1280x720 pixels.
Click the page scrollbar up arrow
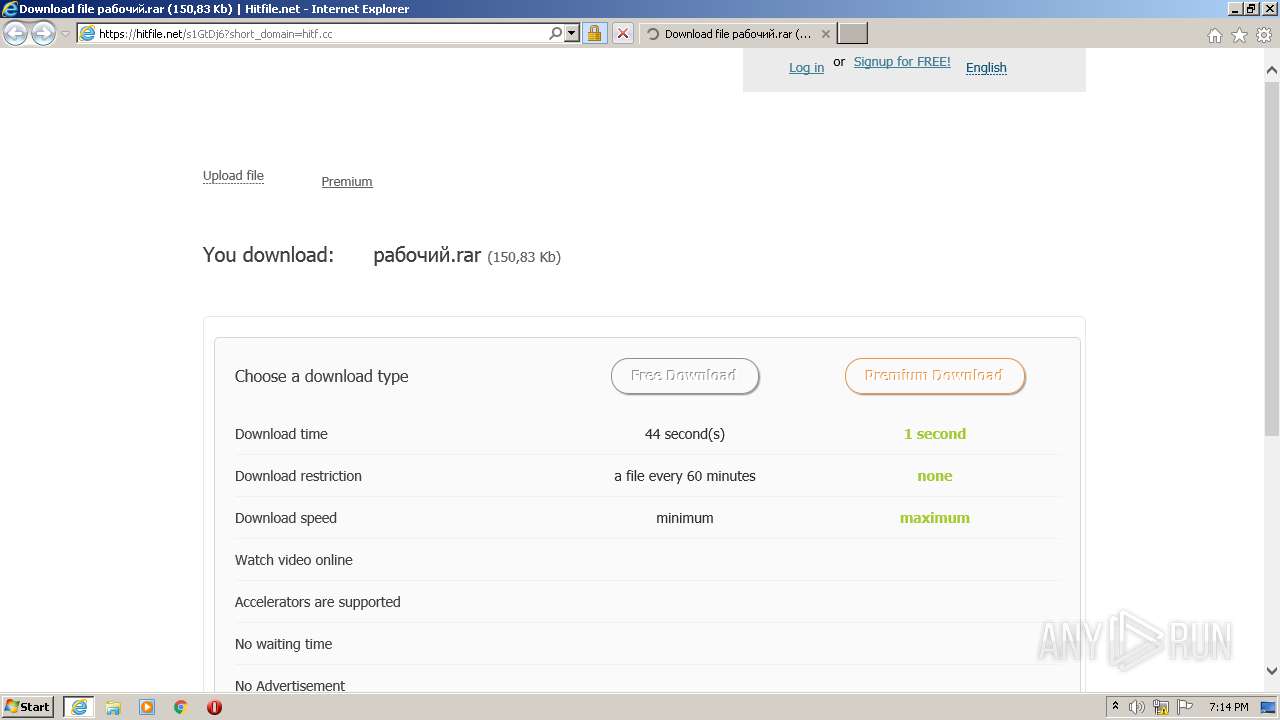(1272, 70)
